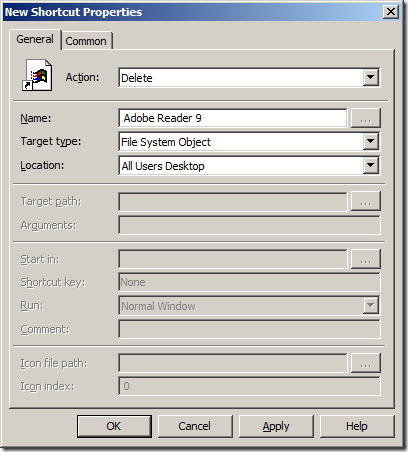Click the browse ellipsis button next to Name
This screenshot has width=408, height=452.
point(365,118)
